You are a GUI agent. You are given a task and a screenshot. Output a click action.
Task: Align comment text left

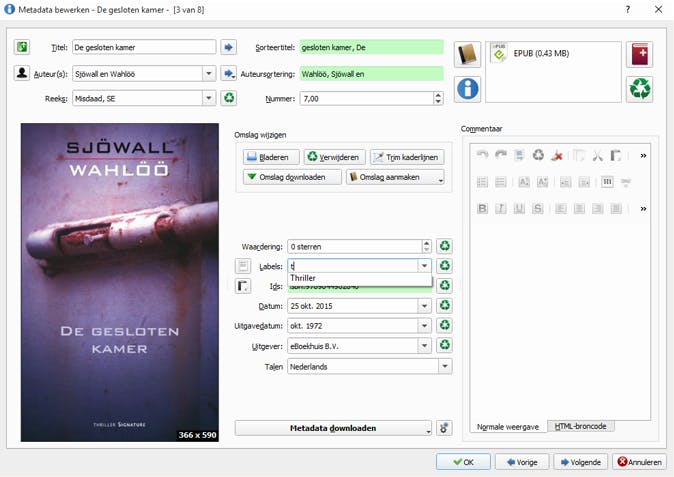point(561,208)
